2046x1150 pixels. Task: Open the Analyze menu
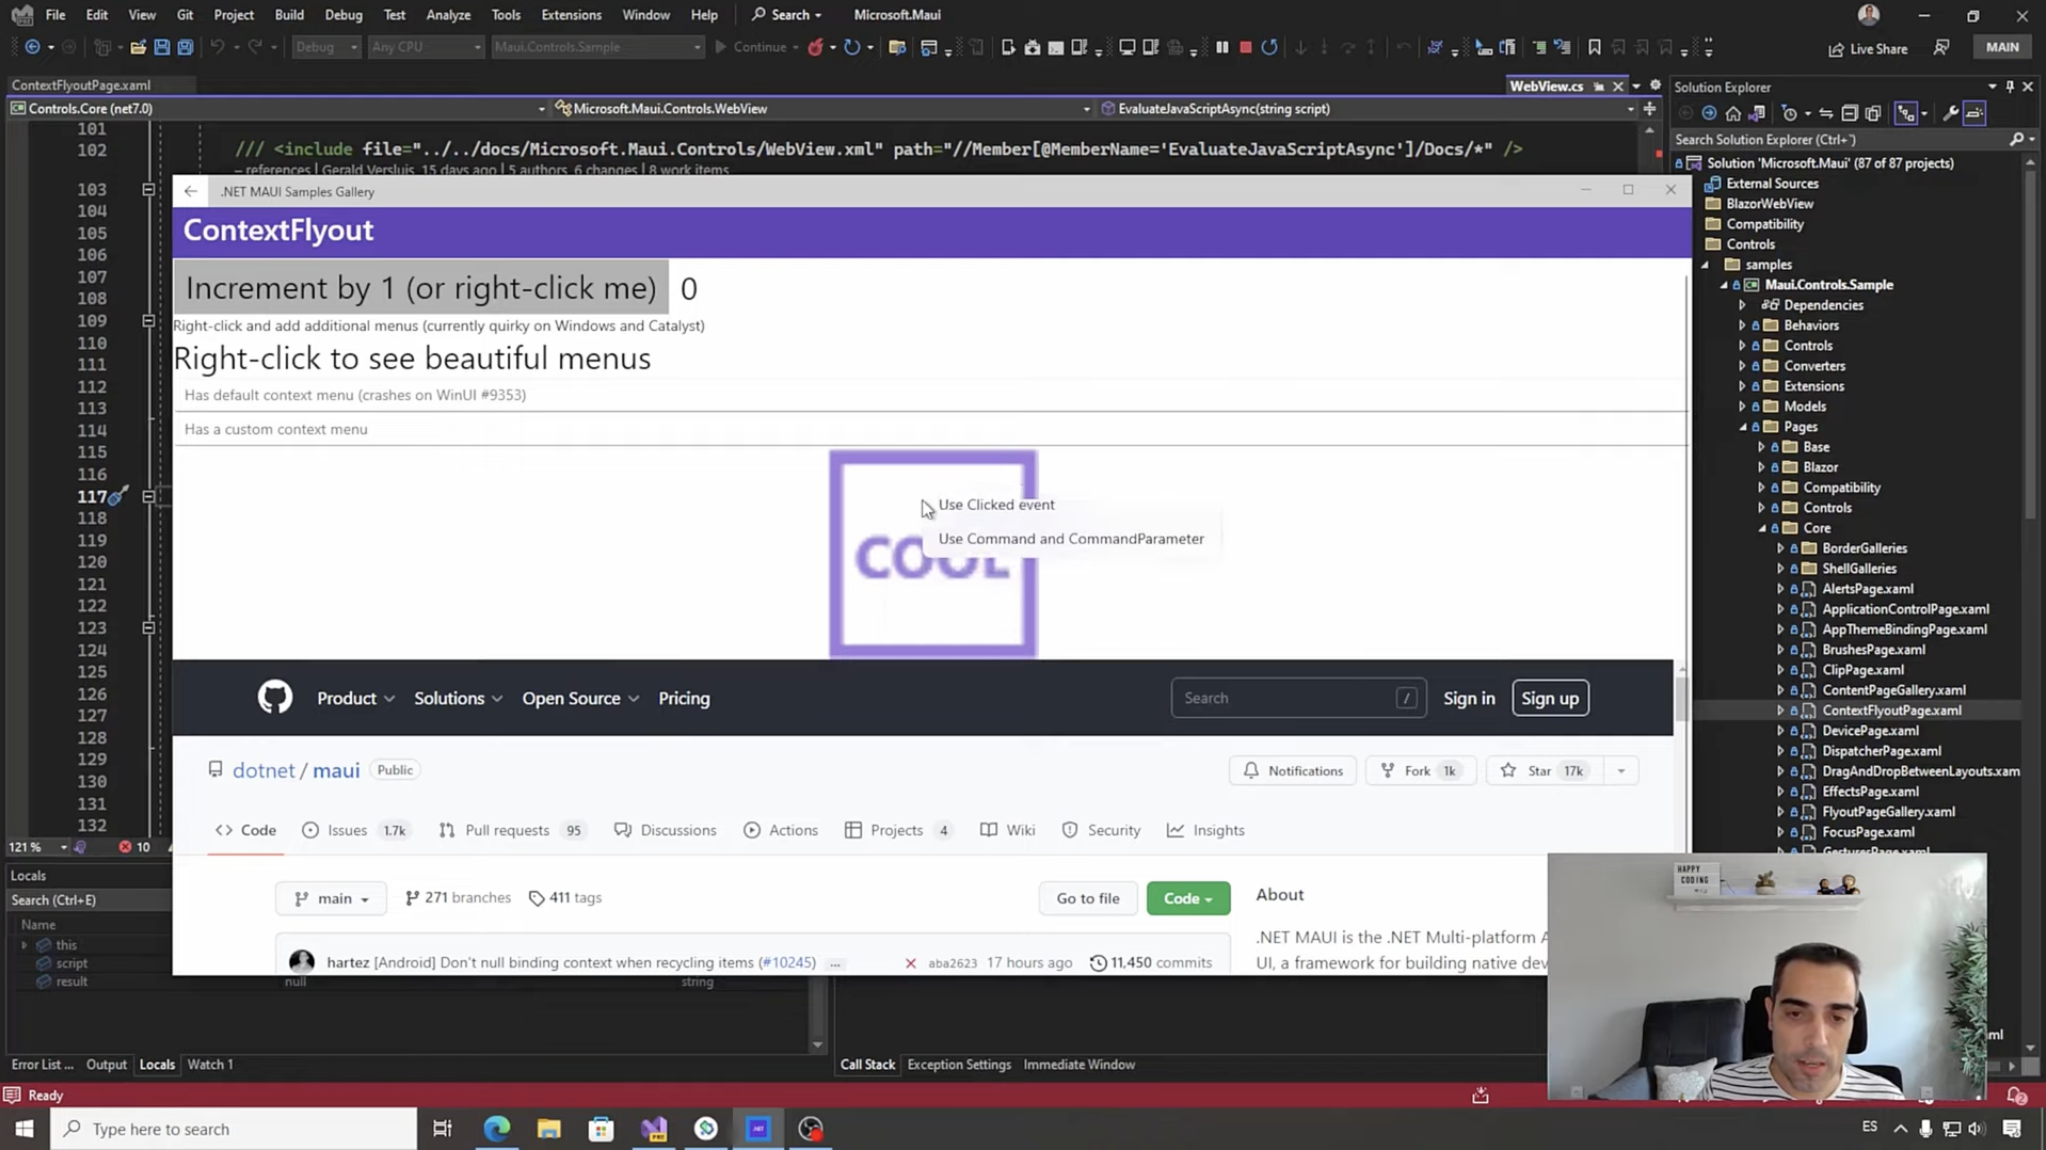(x=448, y=15)
